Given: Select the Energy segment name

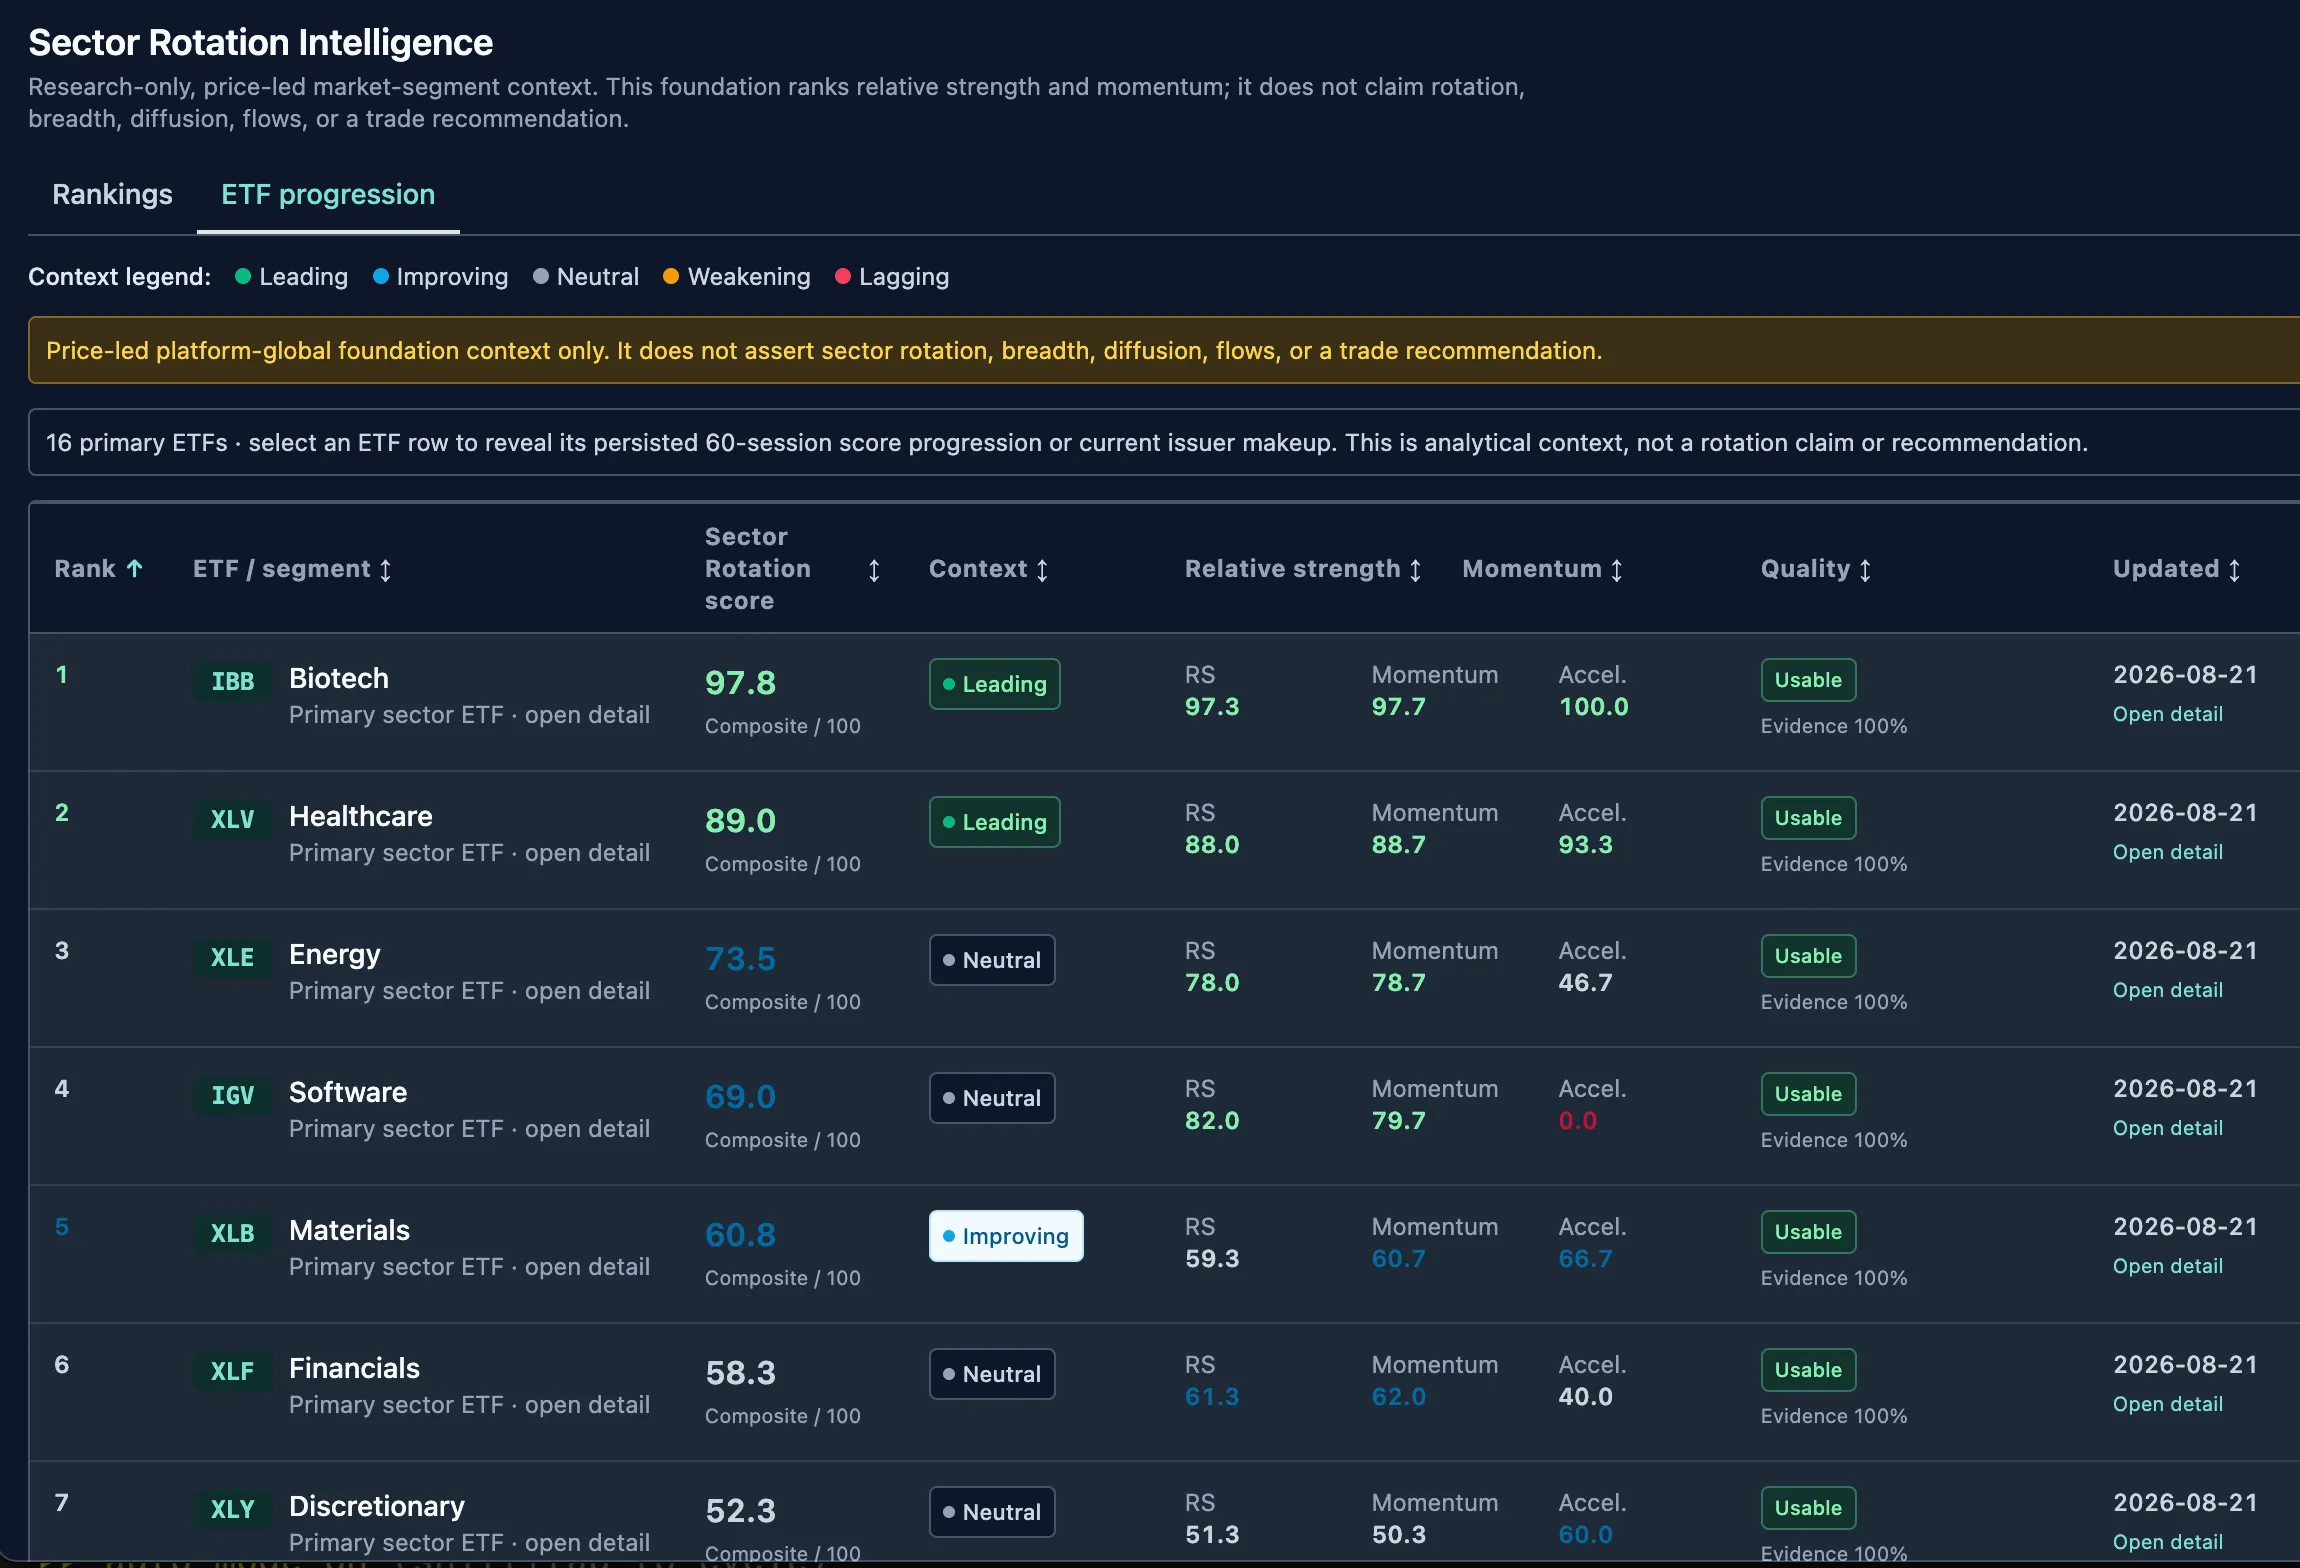Looking at the screenshot, I should 335,955.
